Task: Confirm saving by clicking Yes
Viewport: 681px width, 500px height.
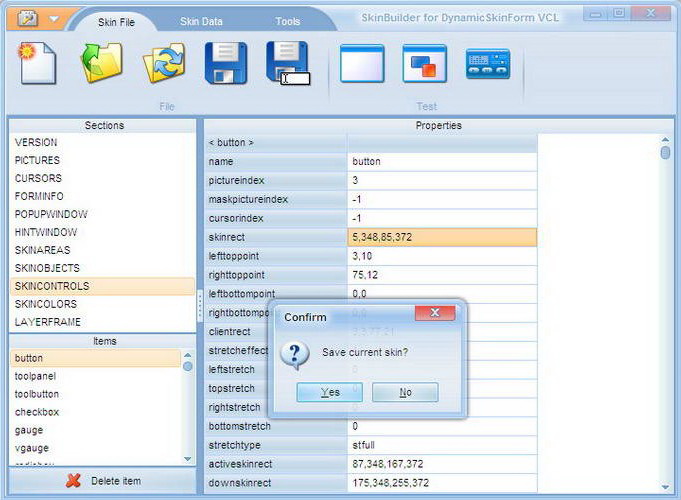Action: tap(330, 392)
